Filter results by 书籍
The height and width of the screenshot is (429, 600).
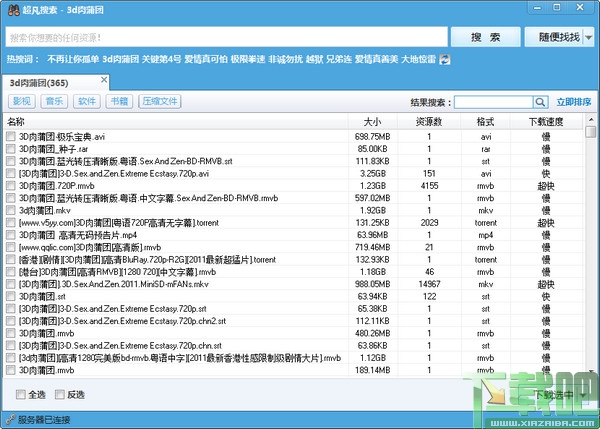[x=119, y=101]
